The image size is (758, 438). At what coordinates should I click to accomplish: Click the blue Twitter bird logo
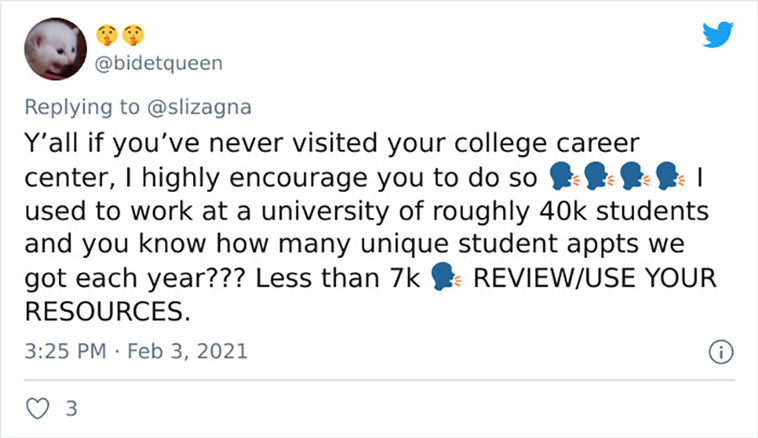coord(718,34)
